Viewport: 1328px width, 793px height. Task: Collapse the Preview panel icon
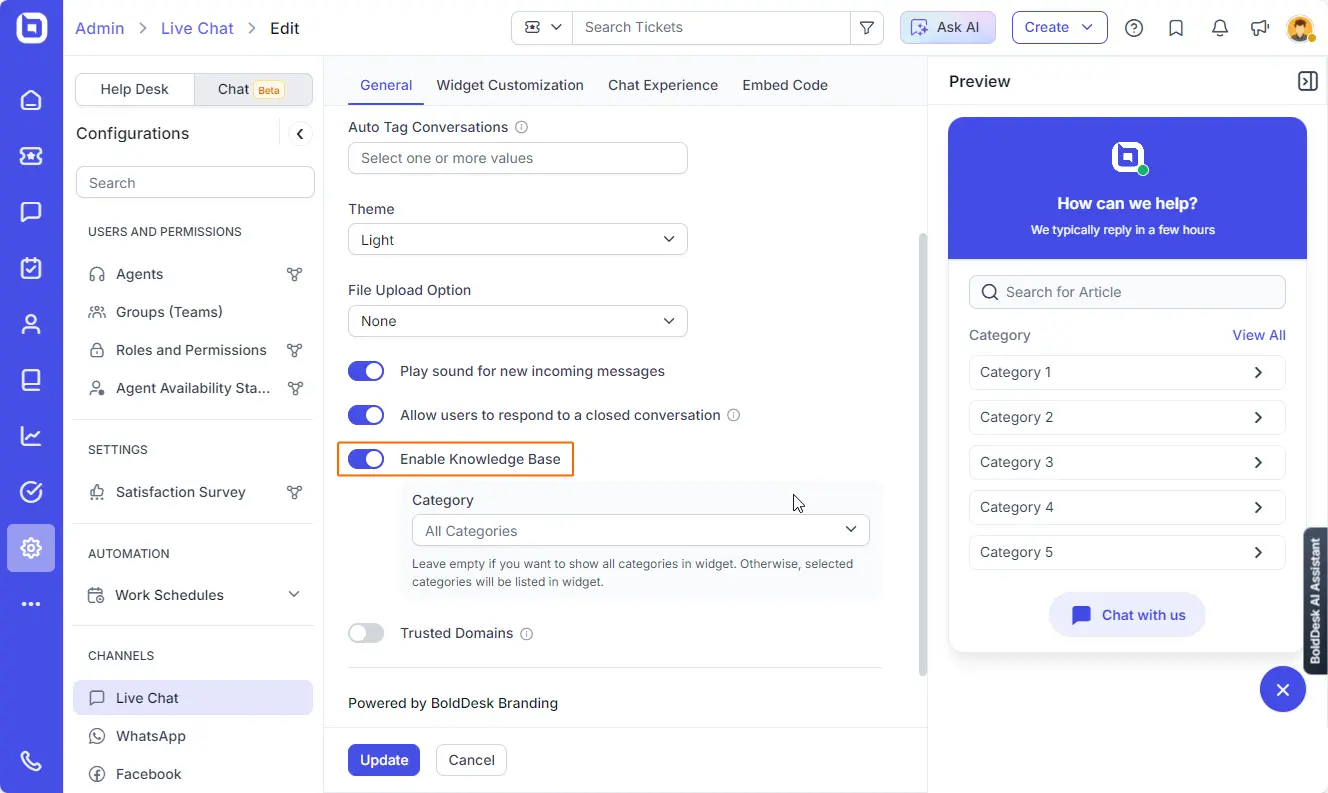point(1307,81)
